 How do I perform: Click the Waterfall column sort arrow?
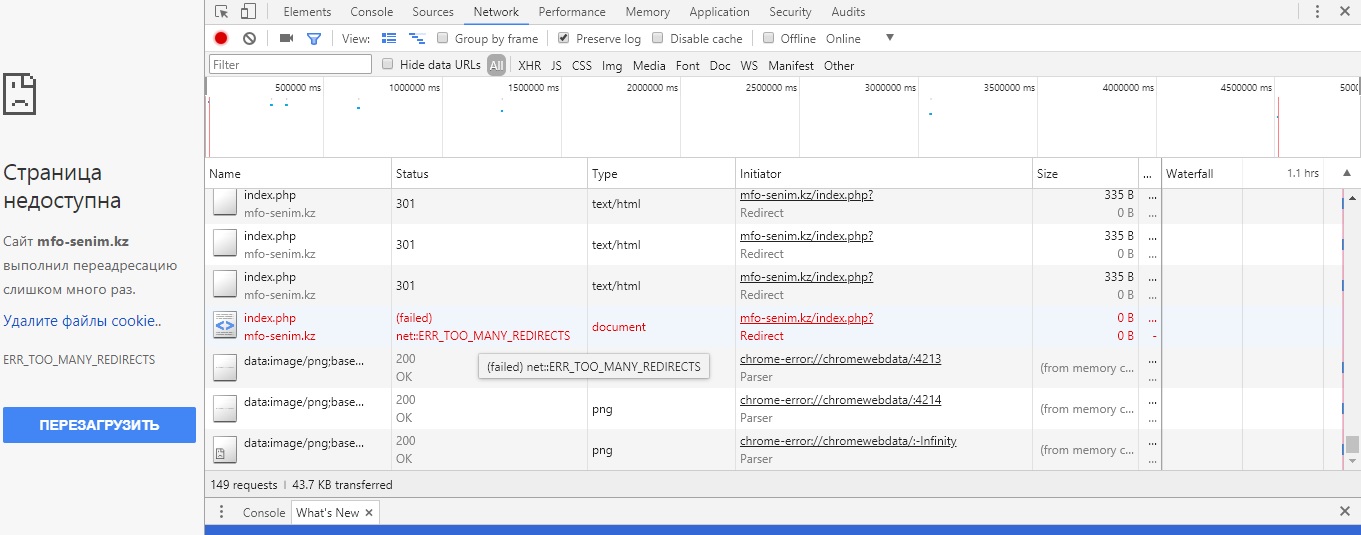tap(1346, 173)
